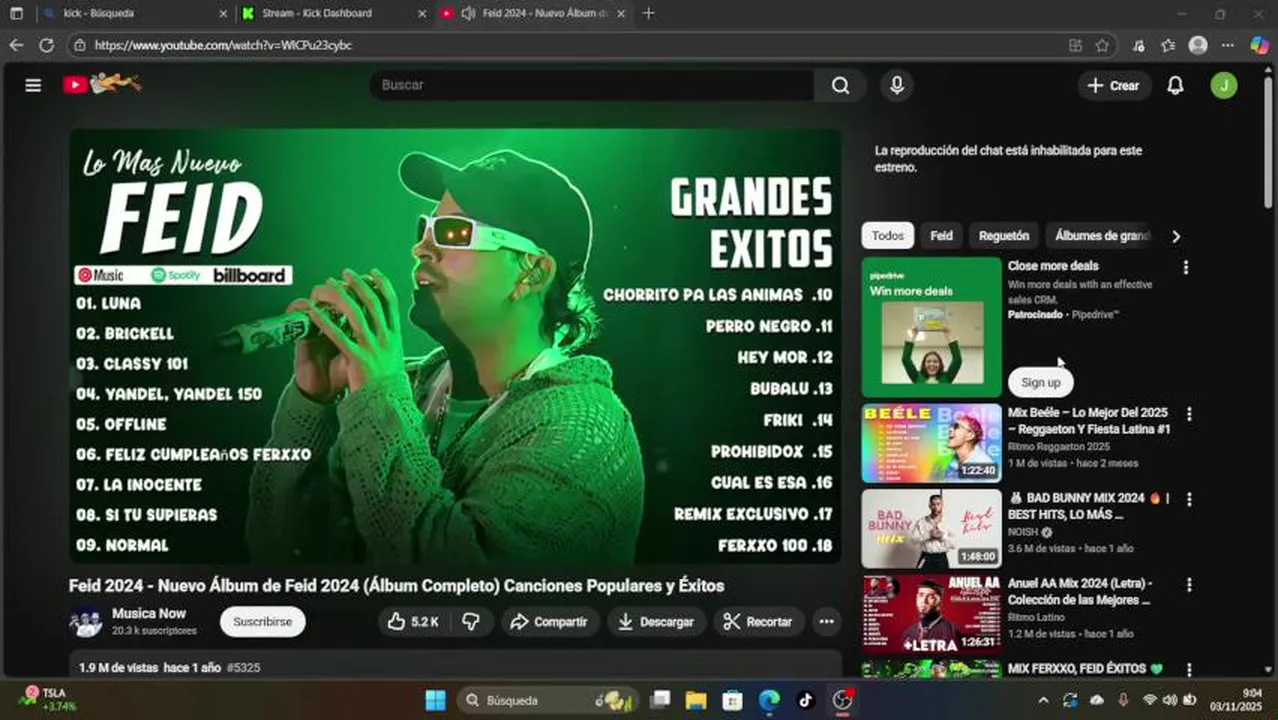This screenshot has height=720, width=1278.
Task: Open options for MIX FERXXO, FEID ÉXITOS
Action: 1189,669
